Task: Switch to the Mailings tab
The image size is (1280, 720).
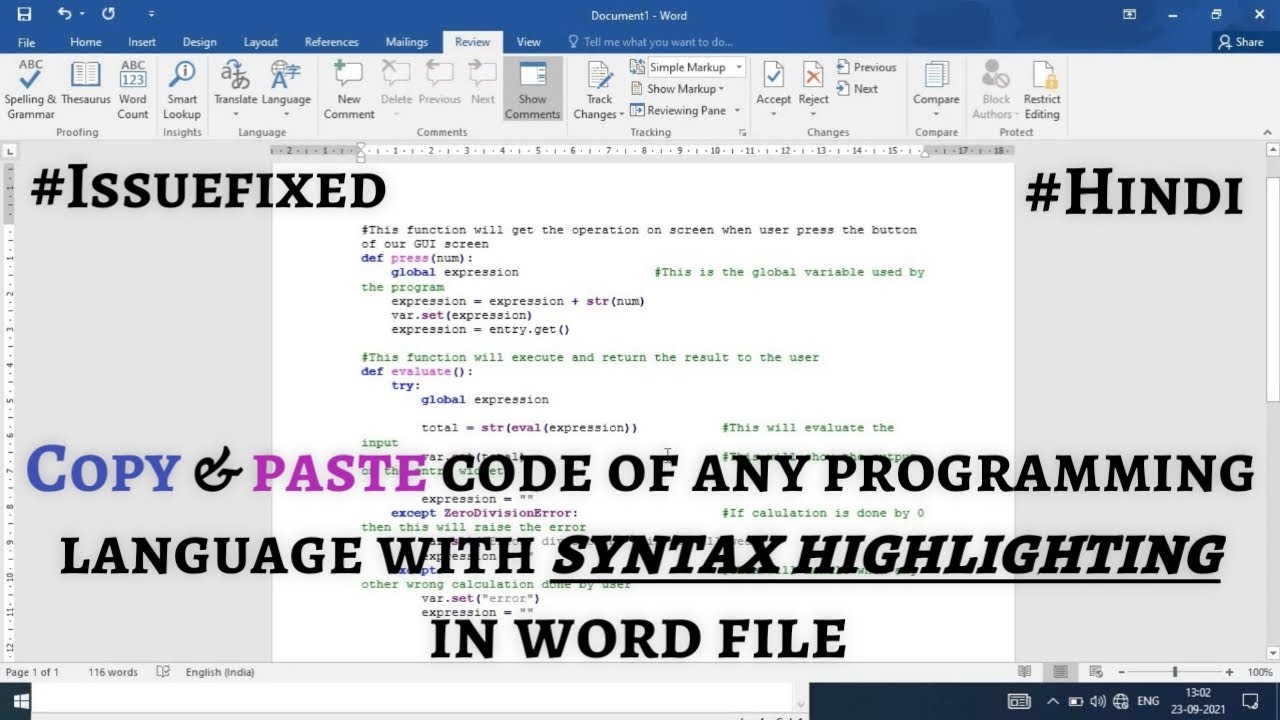Action: click(x=407, y=42)
